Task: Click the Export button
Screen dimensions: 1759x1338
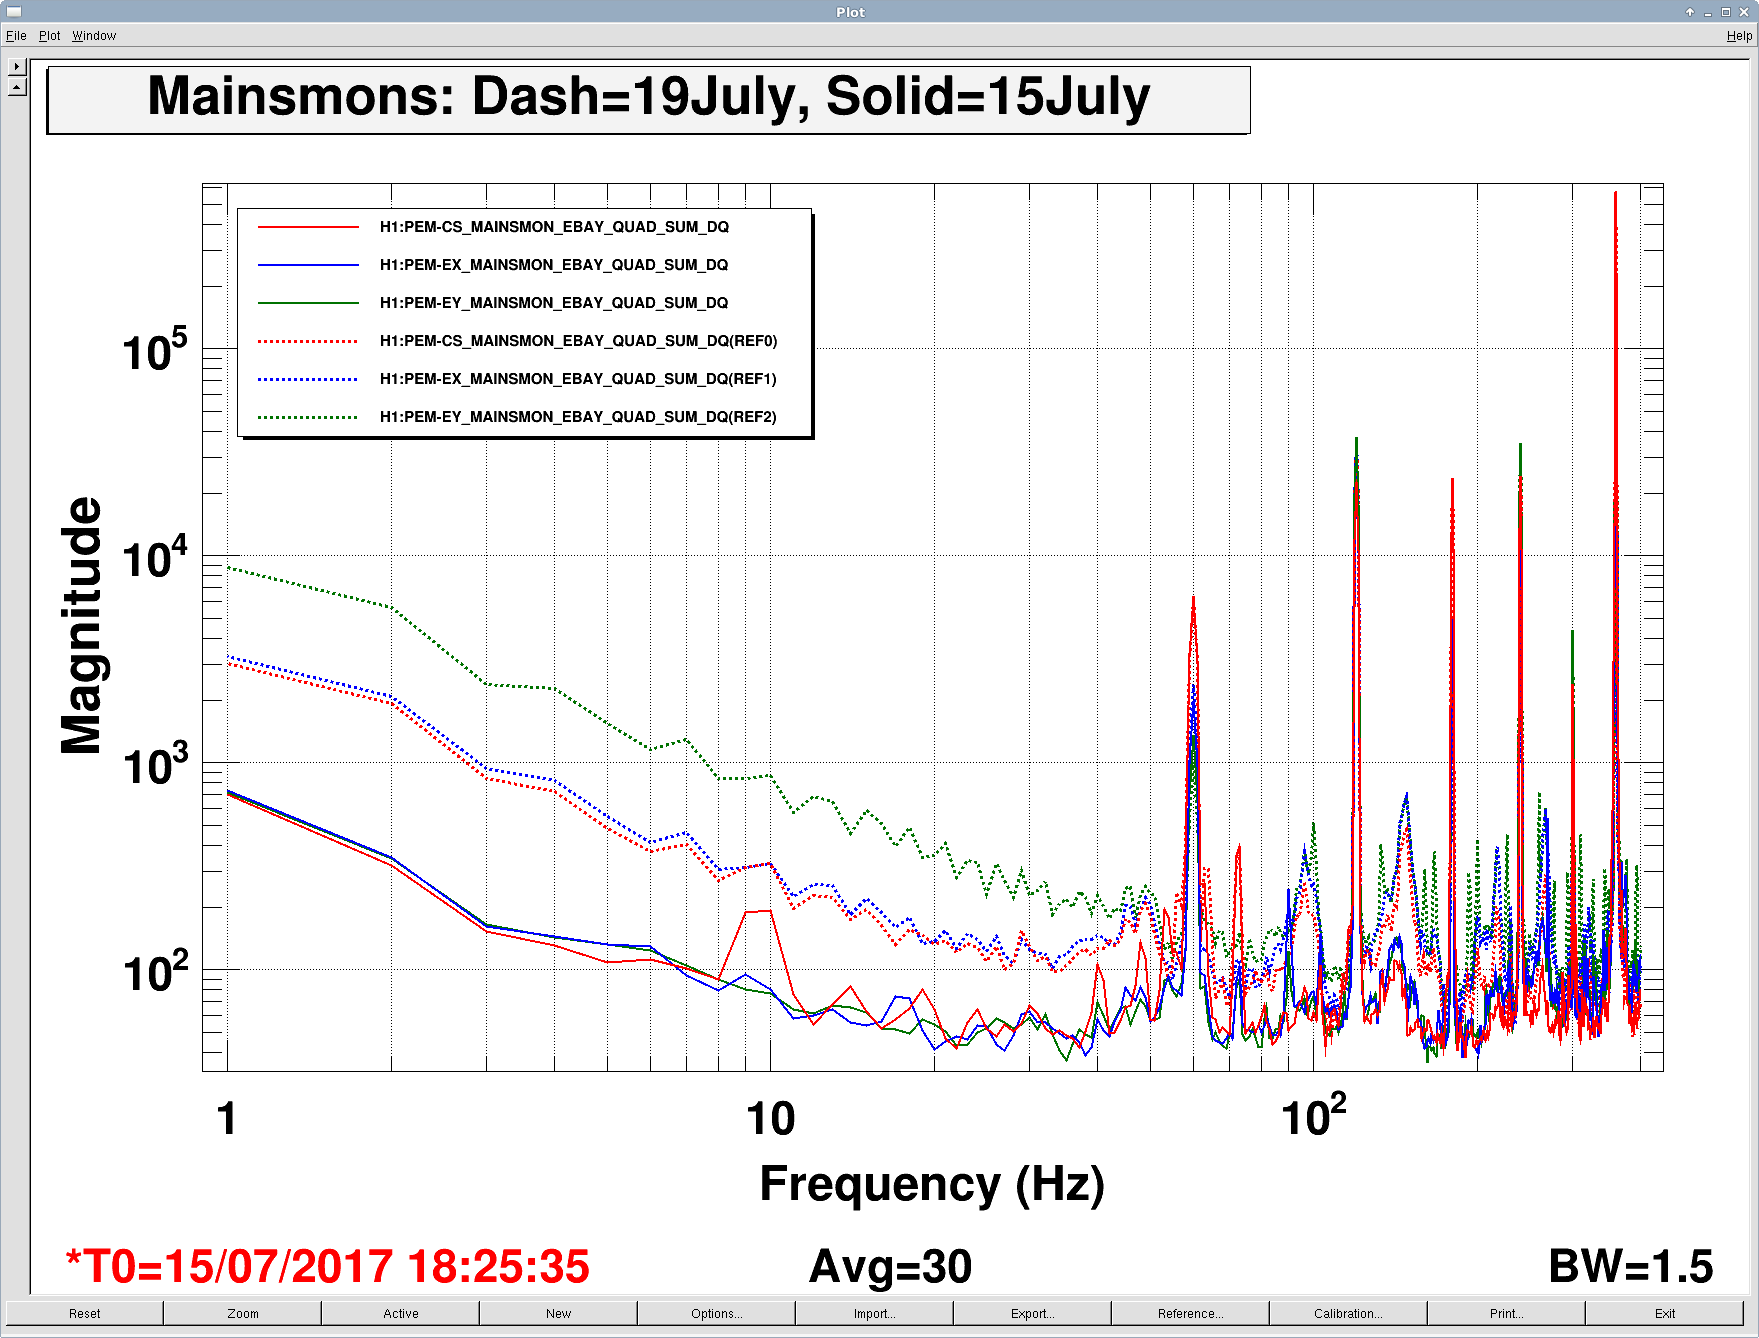Action: 1033,1314
